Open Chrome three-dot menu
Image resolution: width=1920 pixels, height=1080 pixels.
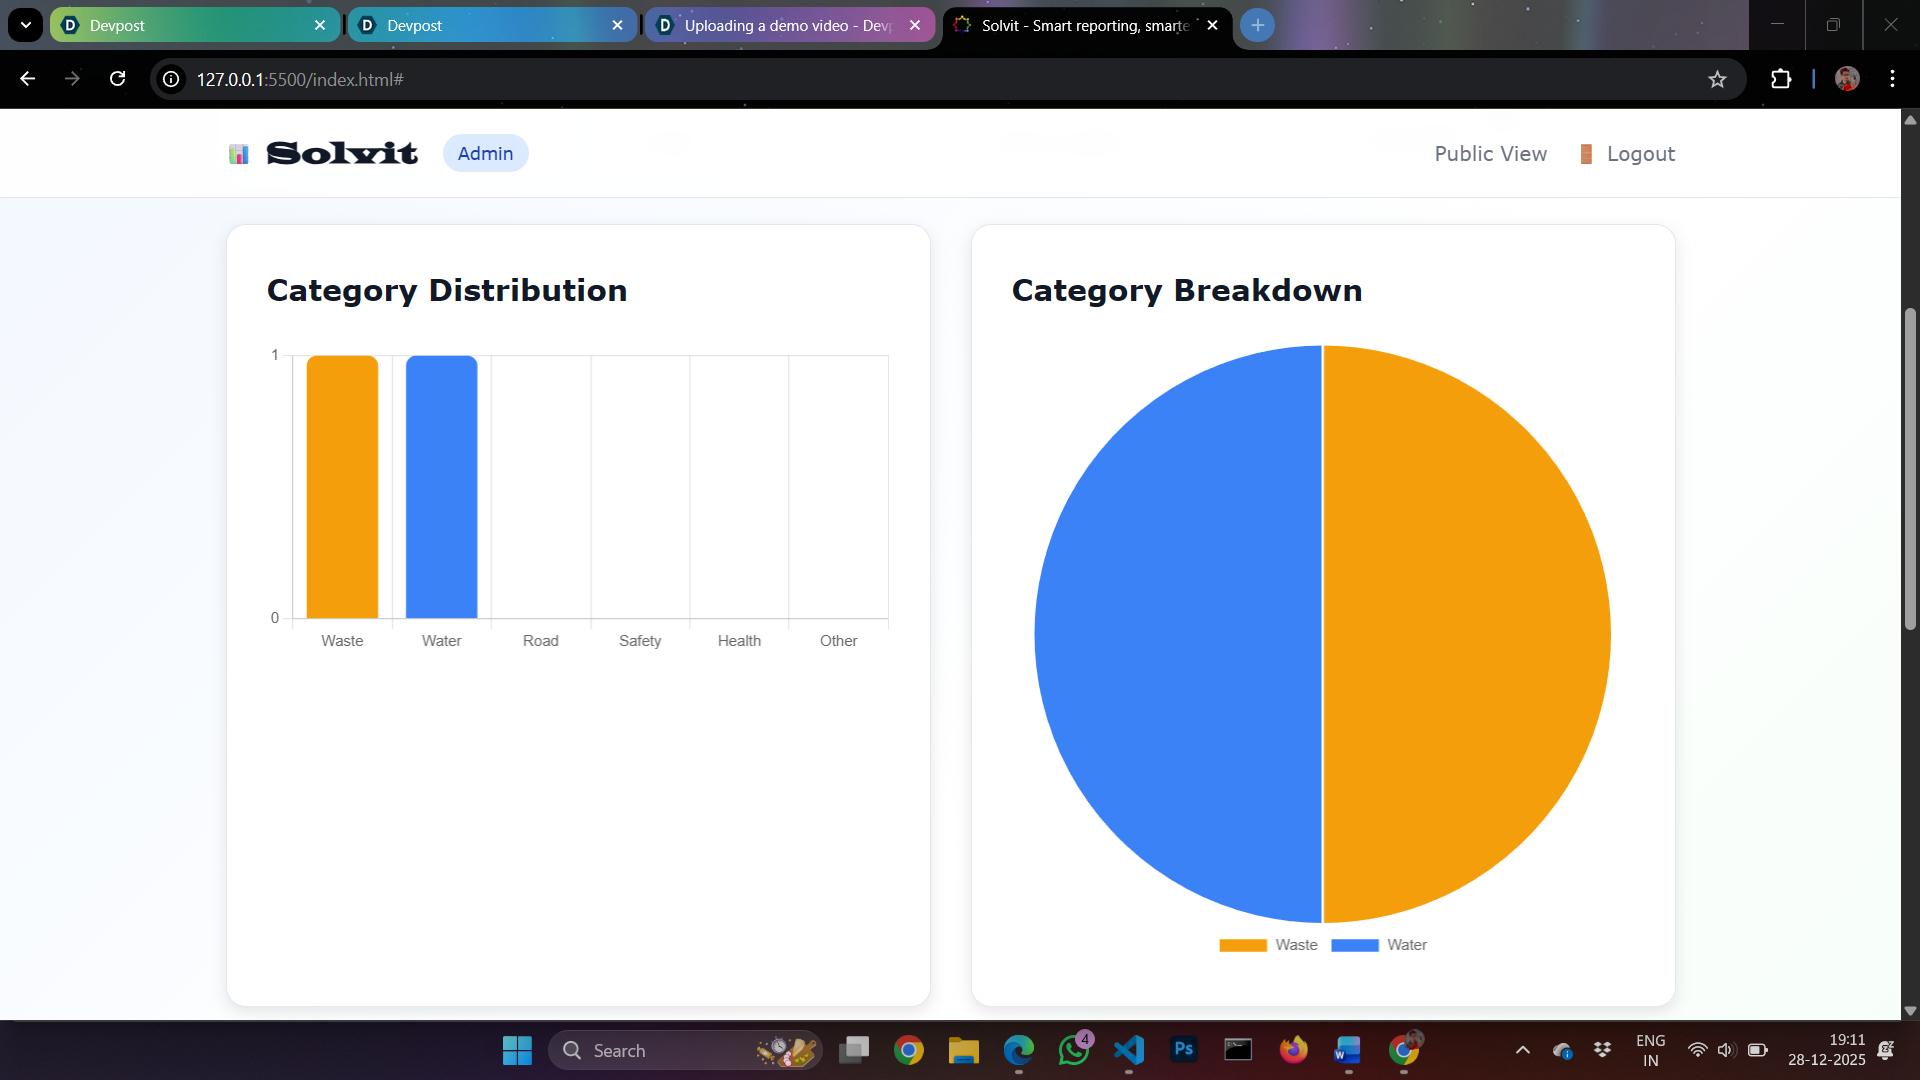1892,79
